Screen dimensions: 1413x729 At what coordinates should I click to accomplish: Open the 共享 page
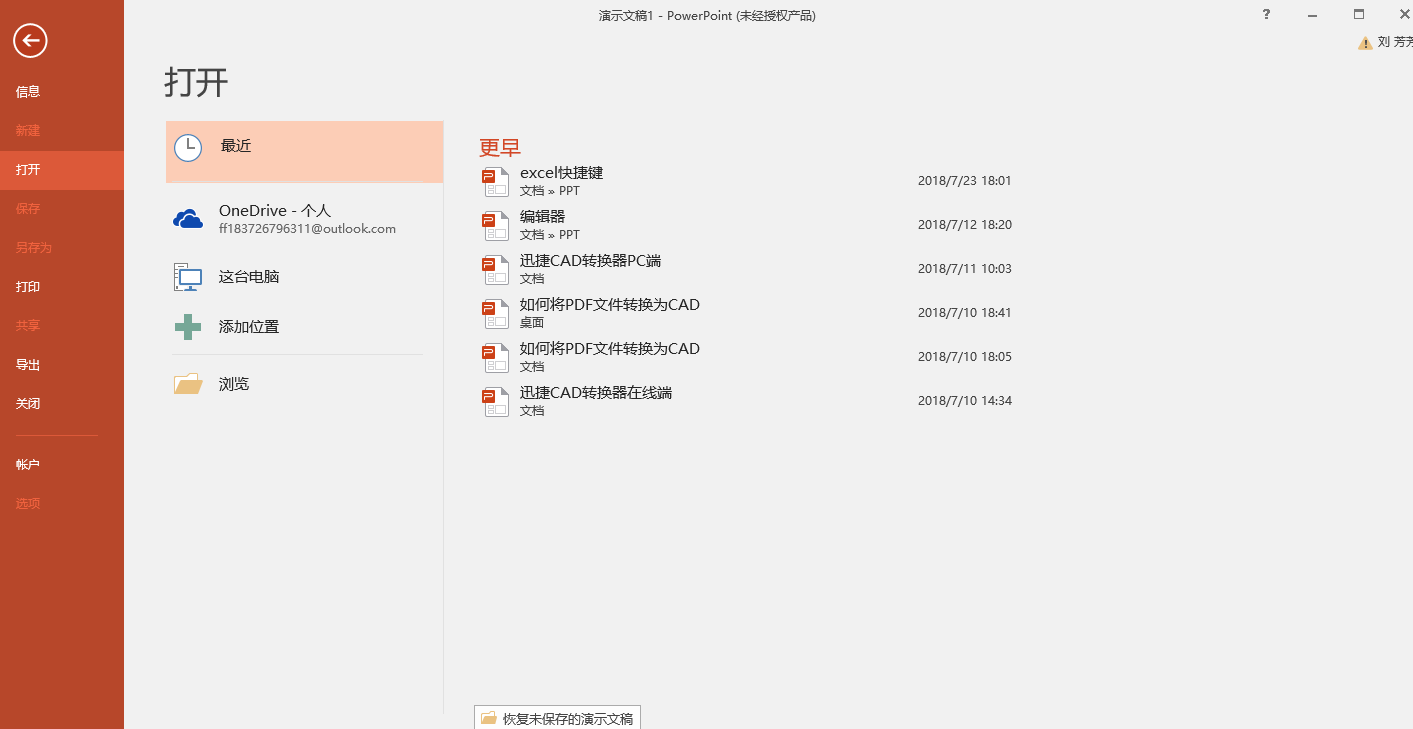pos(62,326)
